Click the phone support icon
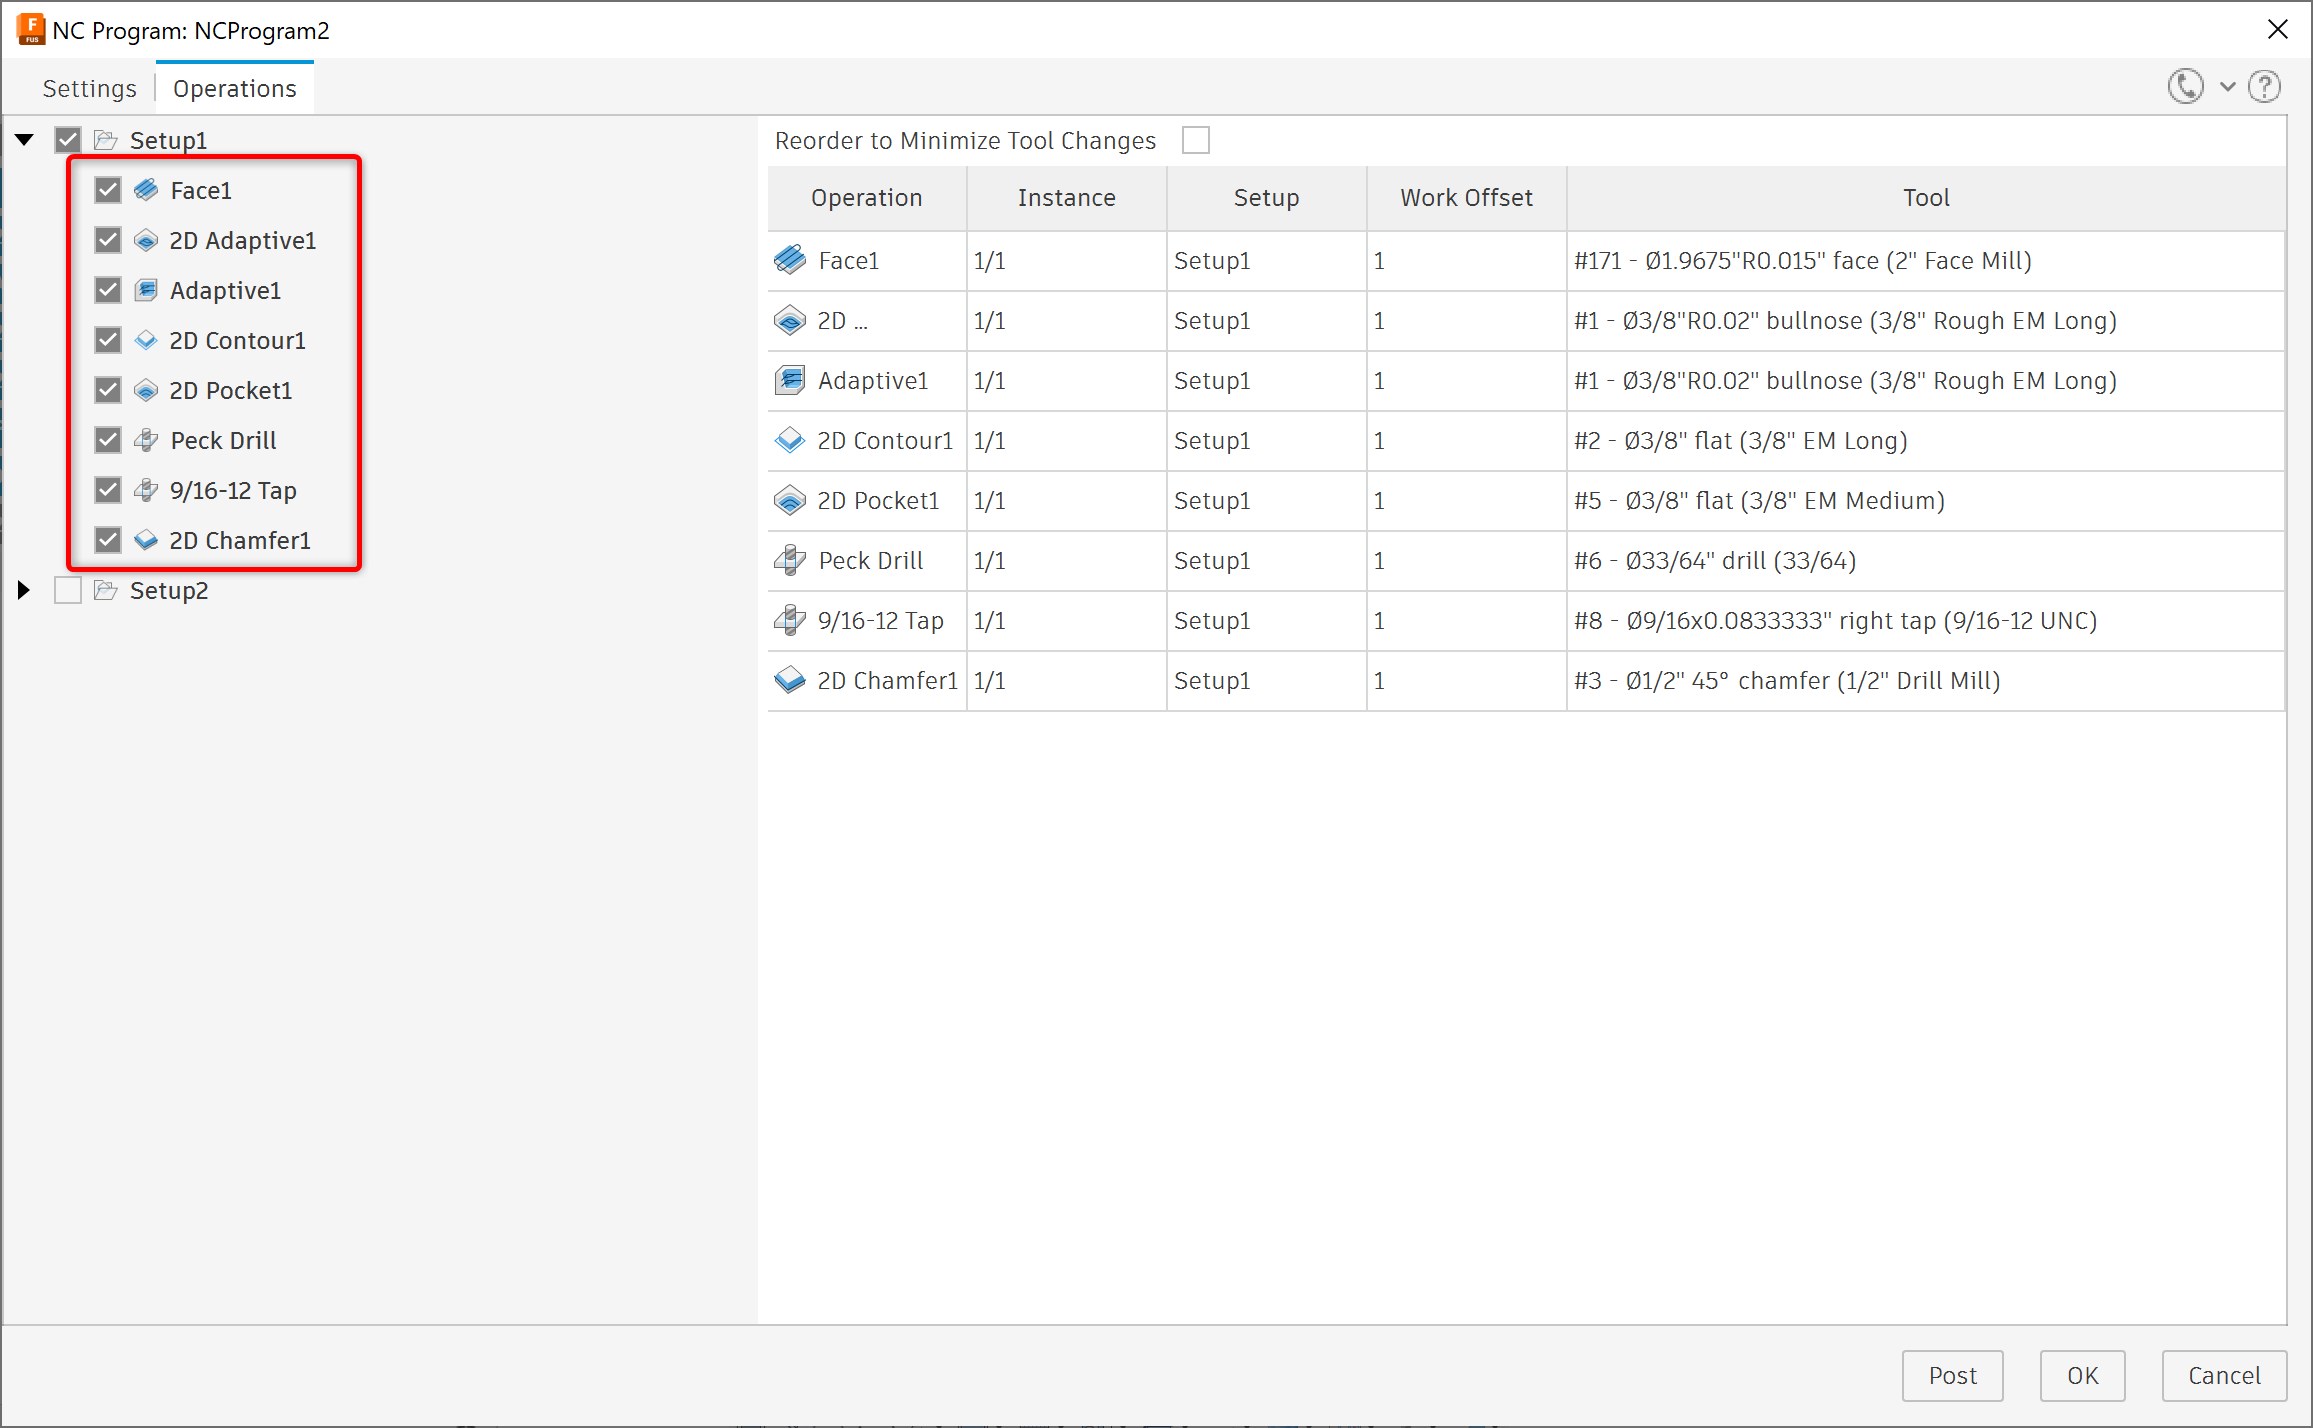Screen dimensions: 2313x1428 pos(2185,87)
